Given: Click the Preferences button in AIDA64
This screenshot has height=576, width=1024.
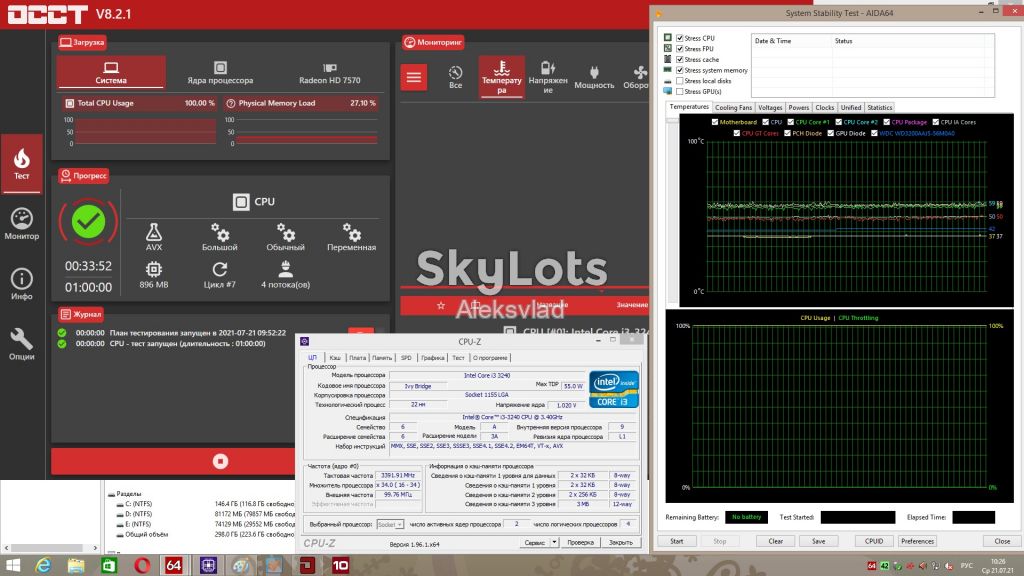Looking at the screenshot, I should tap(918, 541).
